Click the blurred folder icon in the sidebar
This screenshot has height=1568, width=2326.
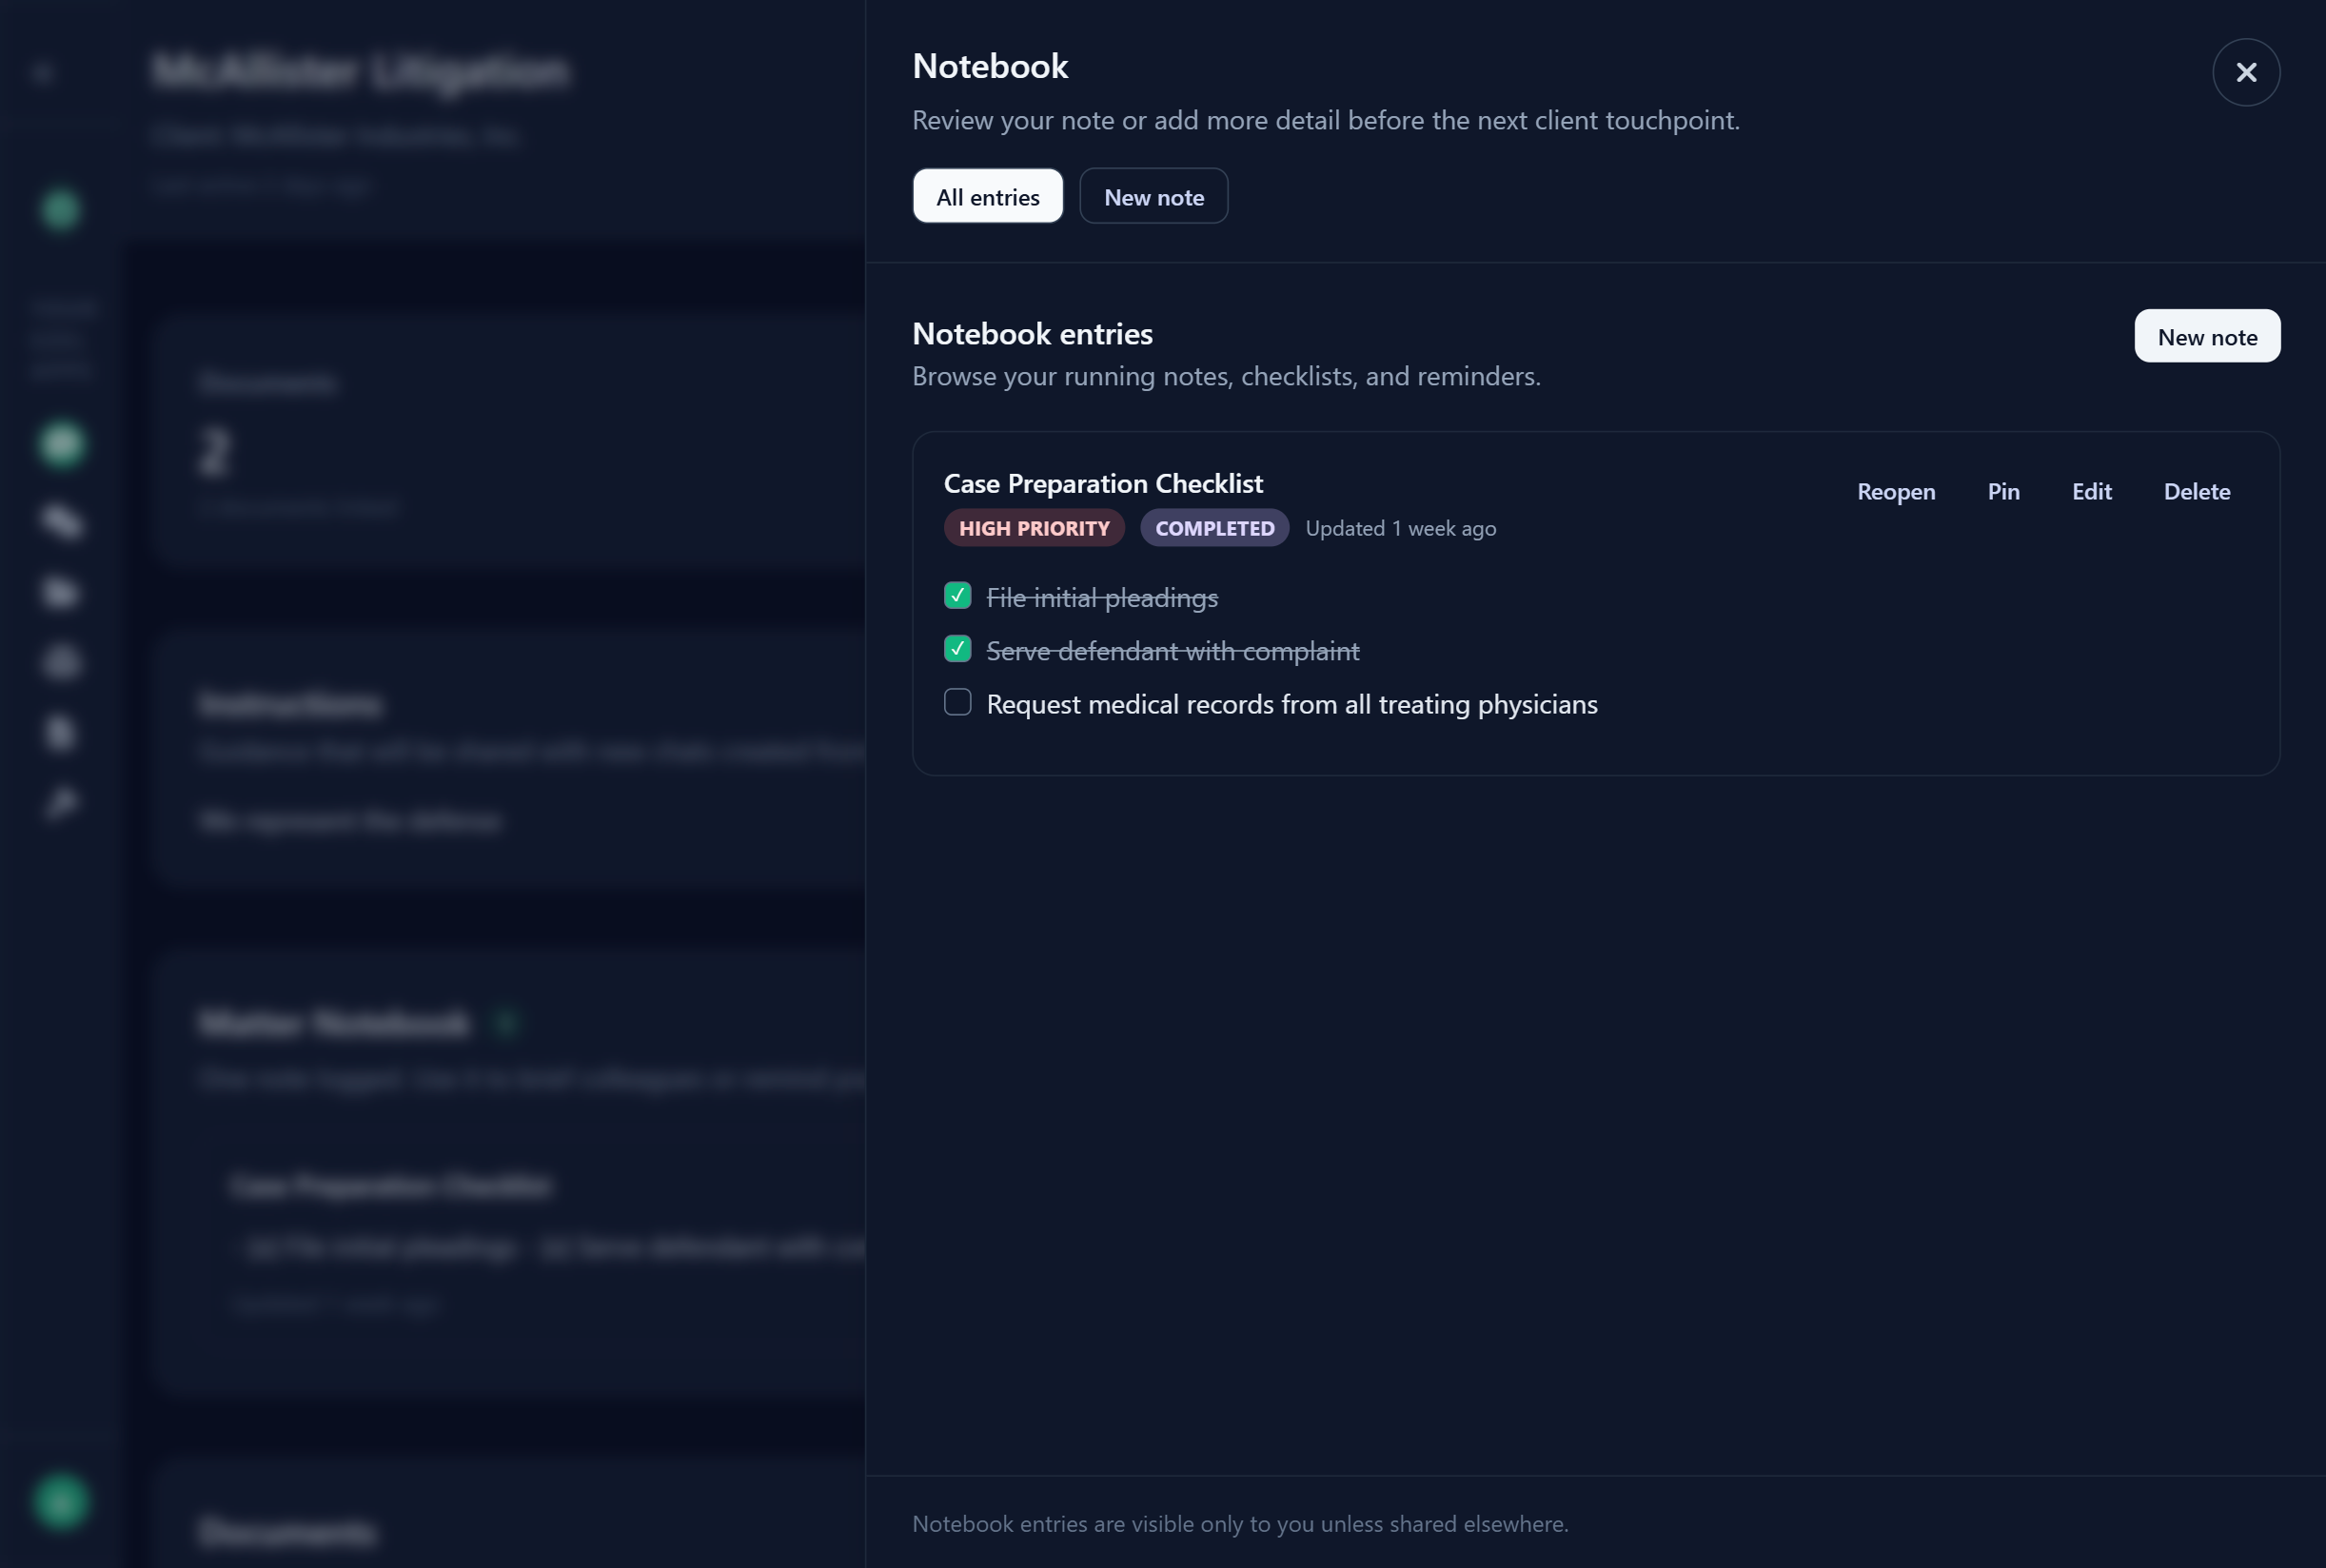61,592
